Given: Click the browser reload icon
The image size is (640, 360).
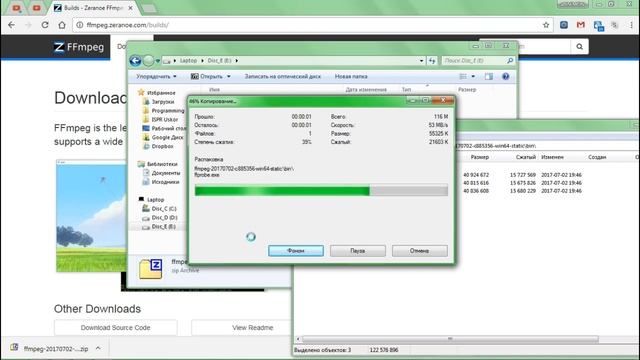Looking at the screenshot, I should tap(45, 25).
